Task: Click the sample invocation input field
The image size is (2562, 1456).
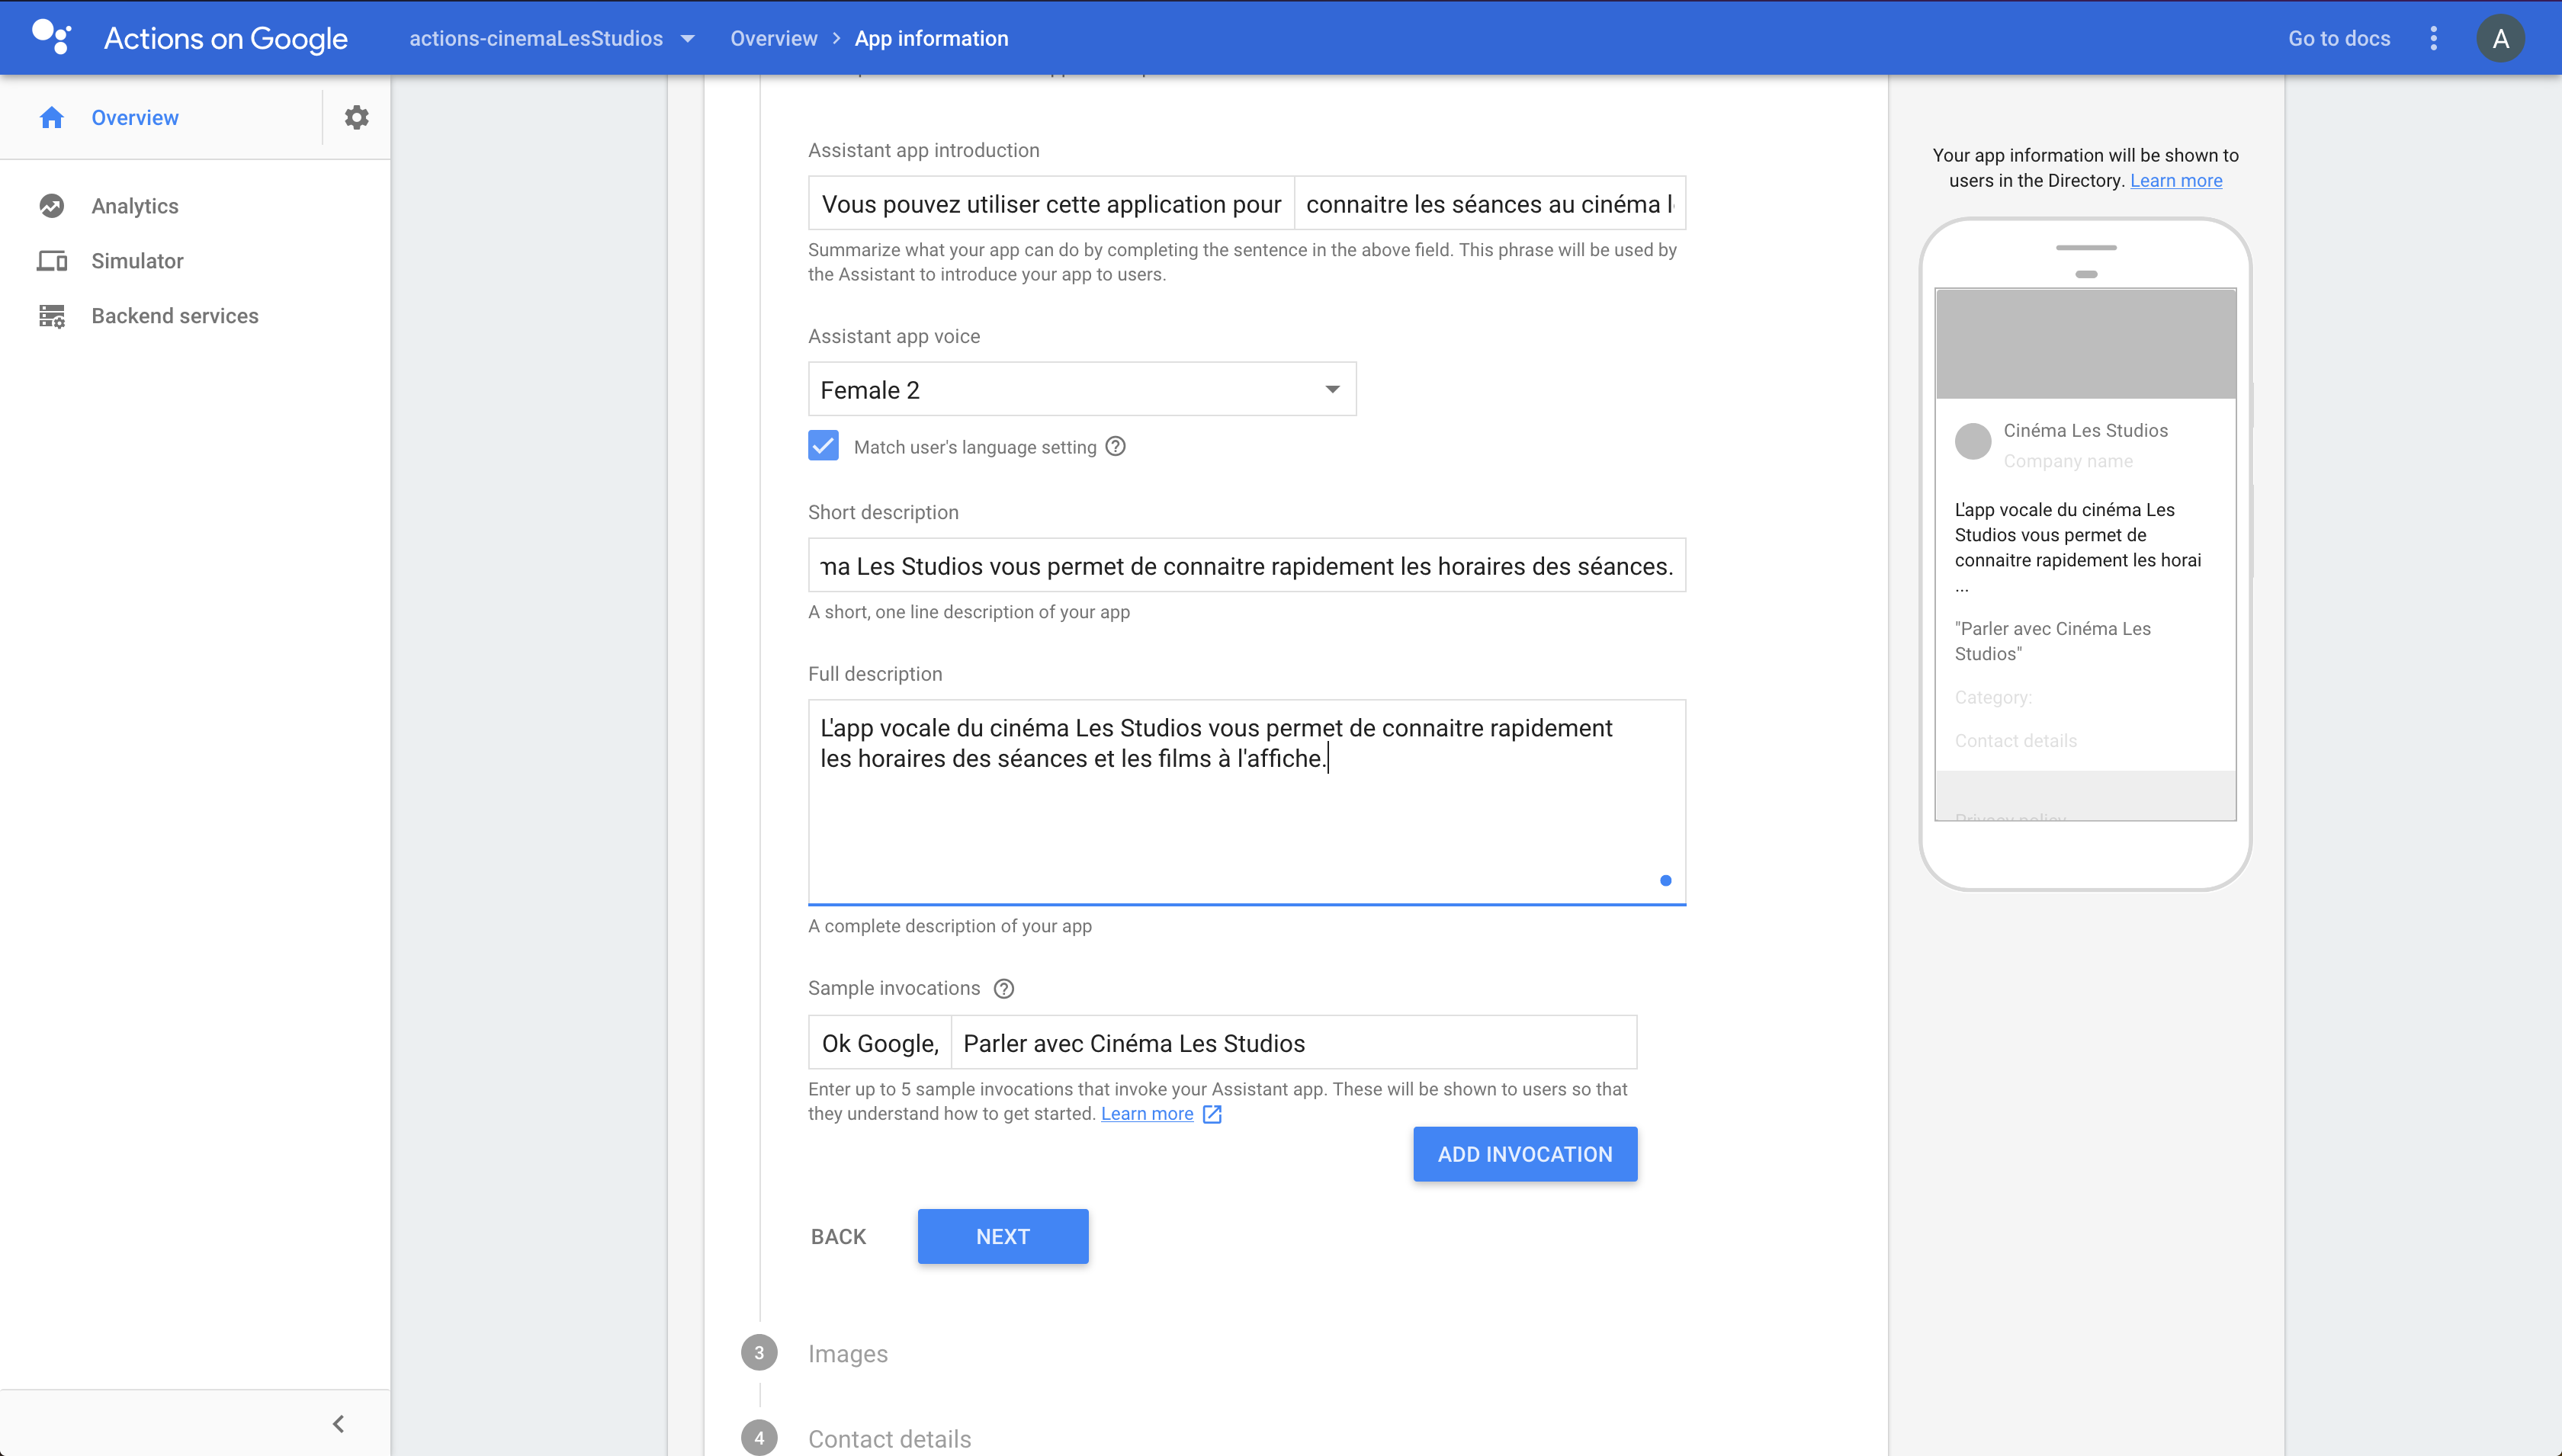Action: (x=1294, y=1042)
